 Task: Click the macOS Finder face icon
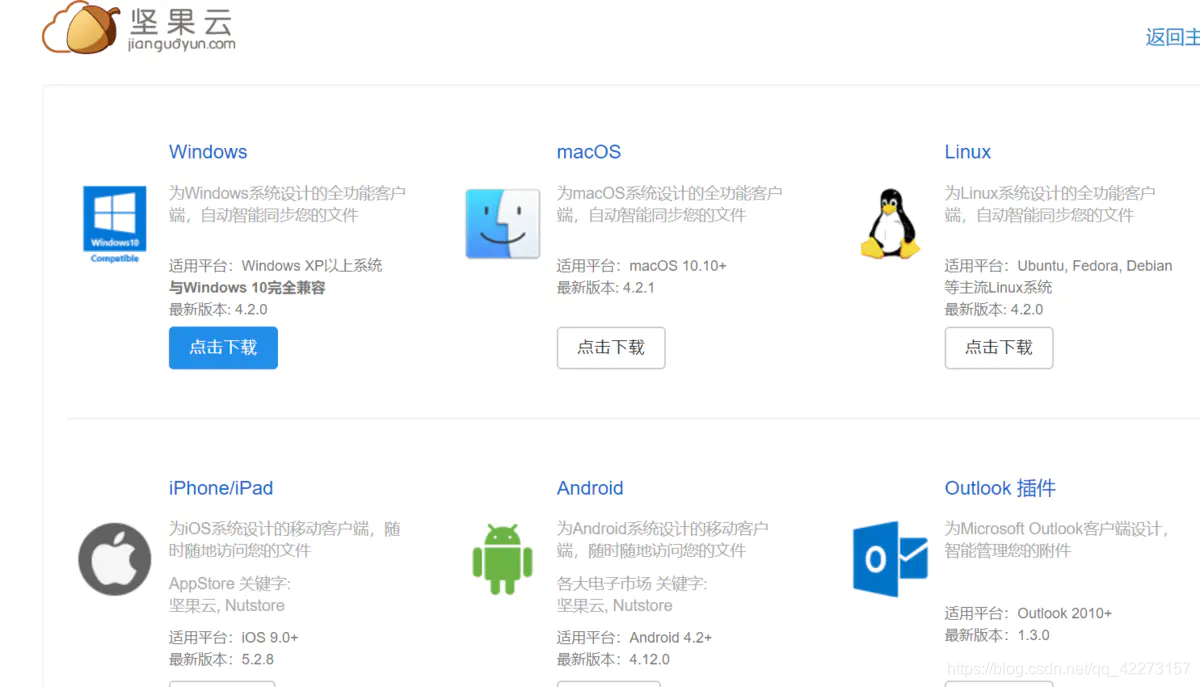[503, 223]
